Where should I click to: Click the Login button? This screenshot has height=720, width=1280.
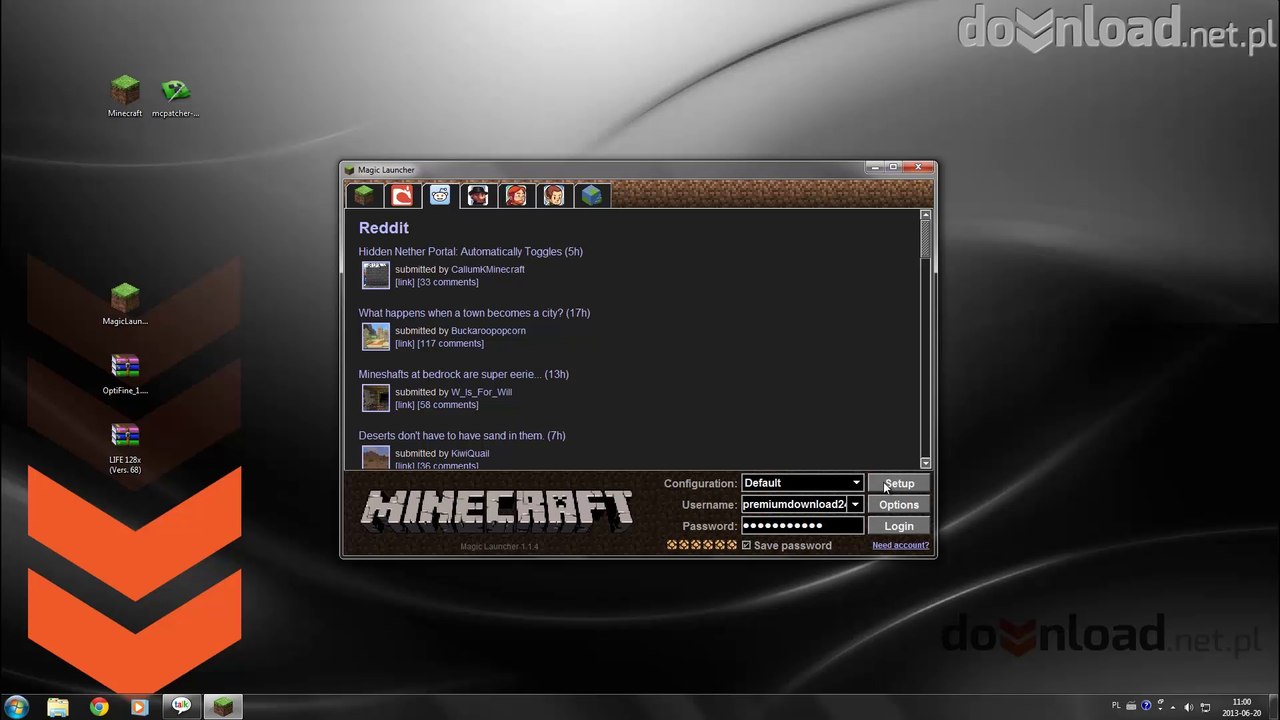pos(899,526)
